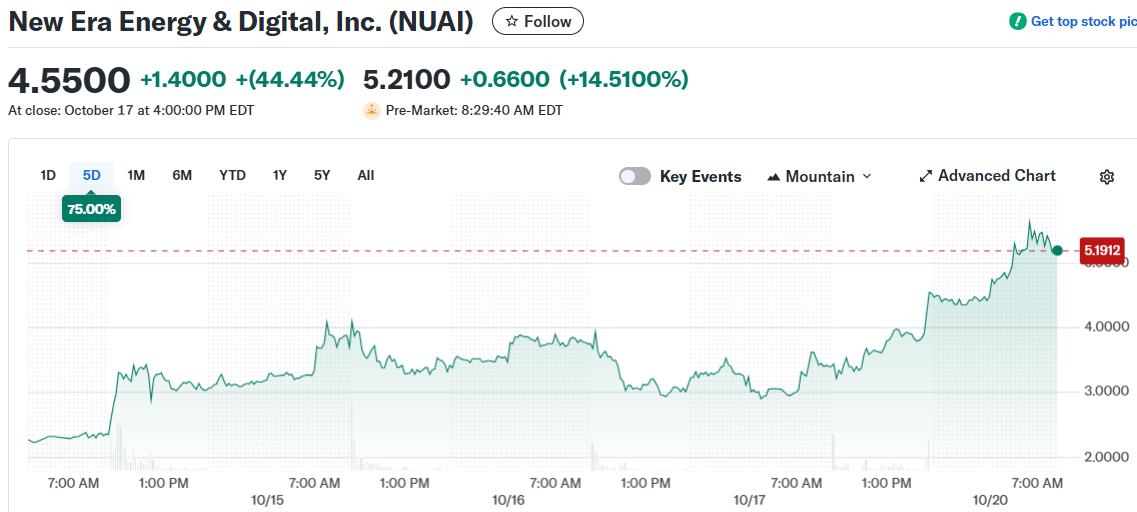Click the 75.00% 5D change badge
Screen dimensions: 1137x512
click(91, 209)
